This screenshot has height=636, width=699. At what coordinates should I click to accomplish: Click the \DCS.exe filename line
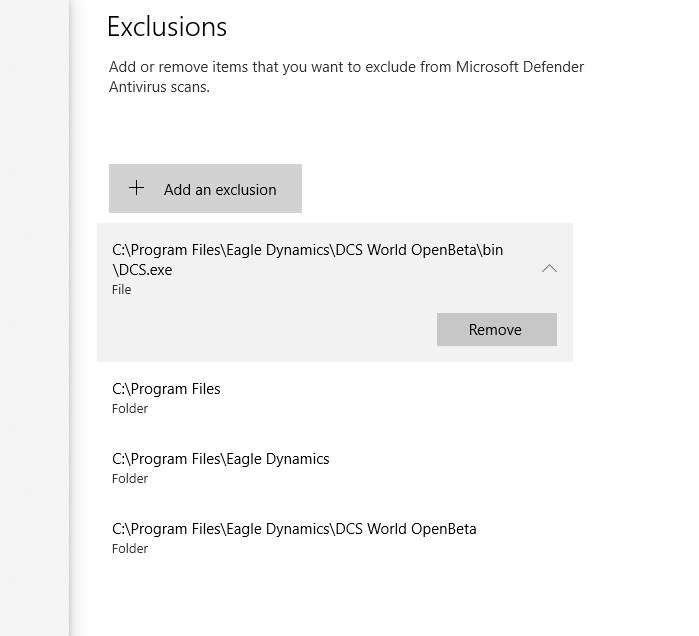pos(142,270)
